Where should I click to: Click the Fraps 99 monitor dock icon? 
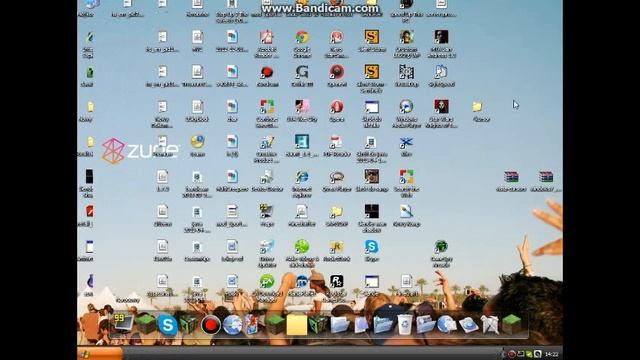[x=123, y=323]
